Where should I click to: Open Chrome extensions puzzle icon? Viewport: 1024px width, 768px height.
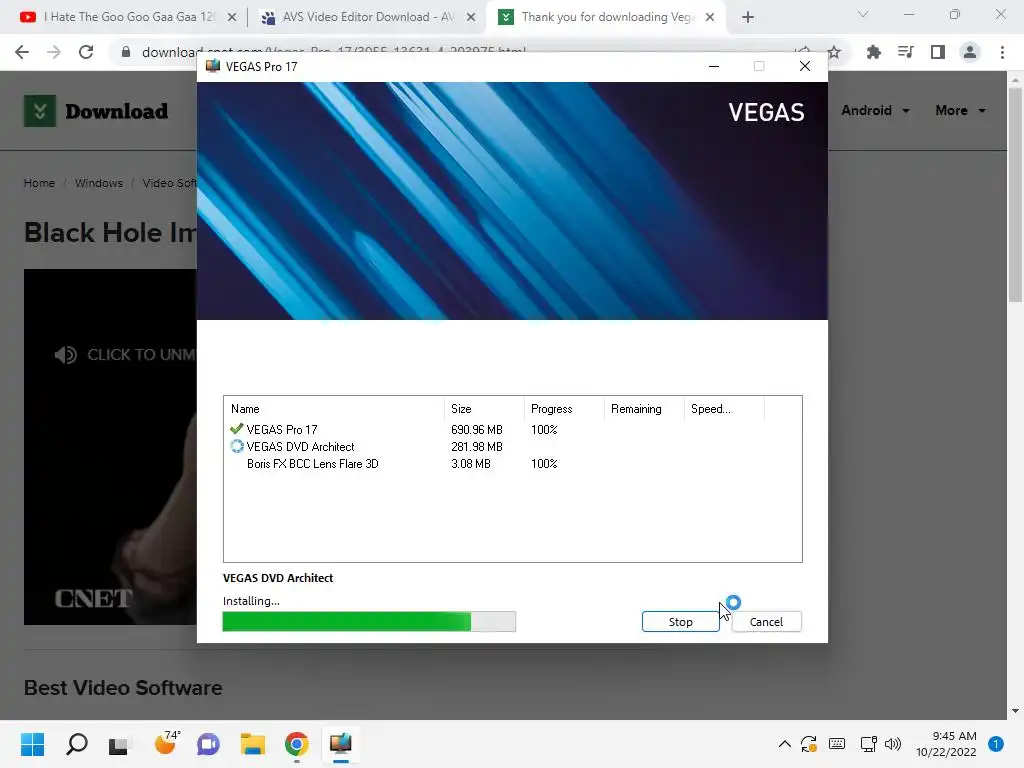coord(874,52)
